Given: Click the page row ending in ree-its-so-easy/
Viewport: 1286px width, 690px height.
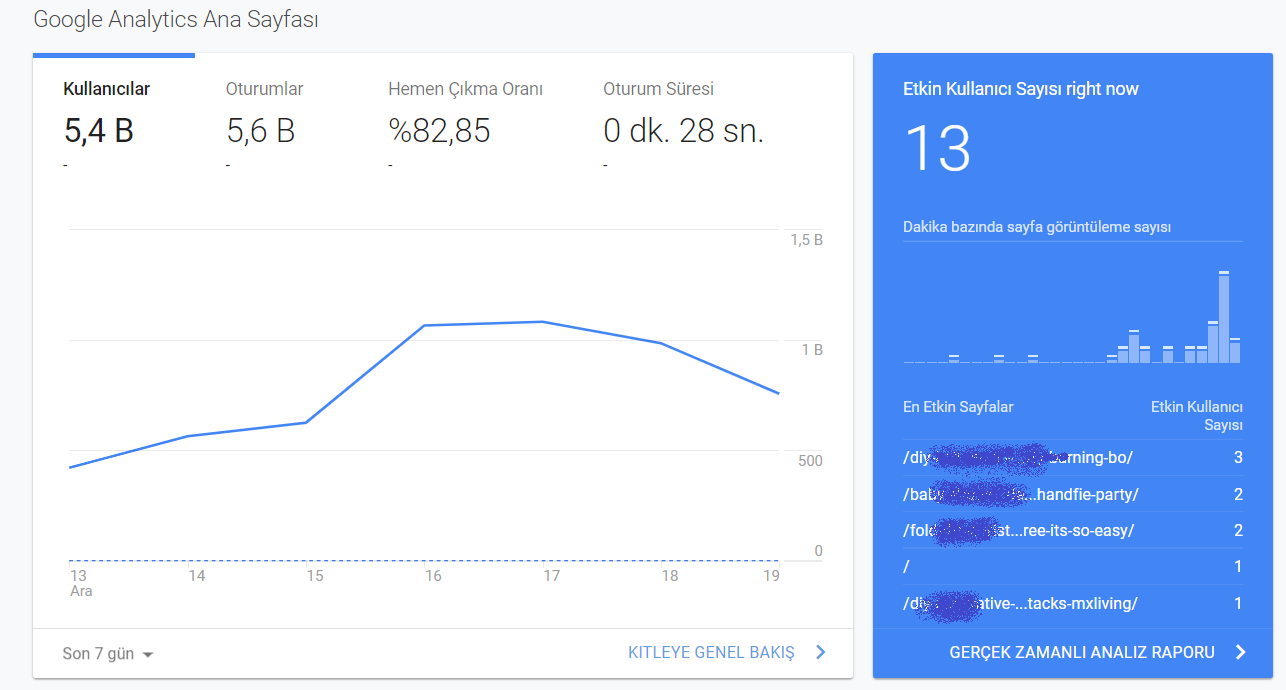Looking at the screenshot, I should [1073, 531].
